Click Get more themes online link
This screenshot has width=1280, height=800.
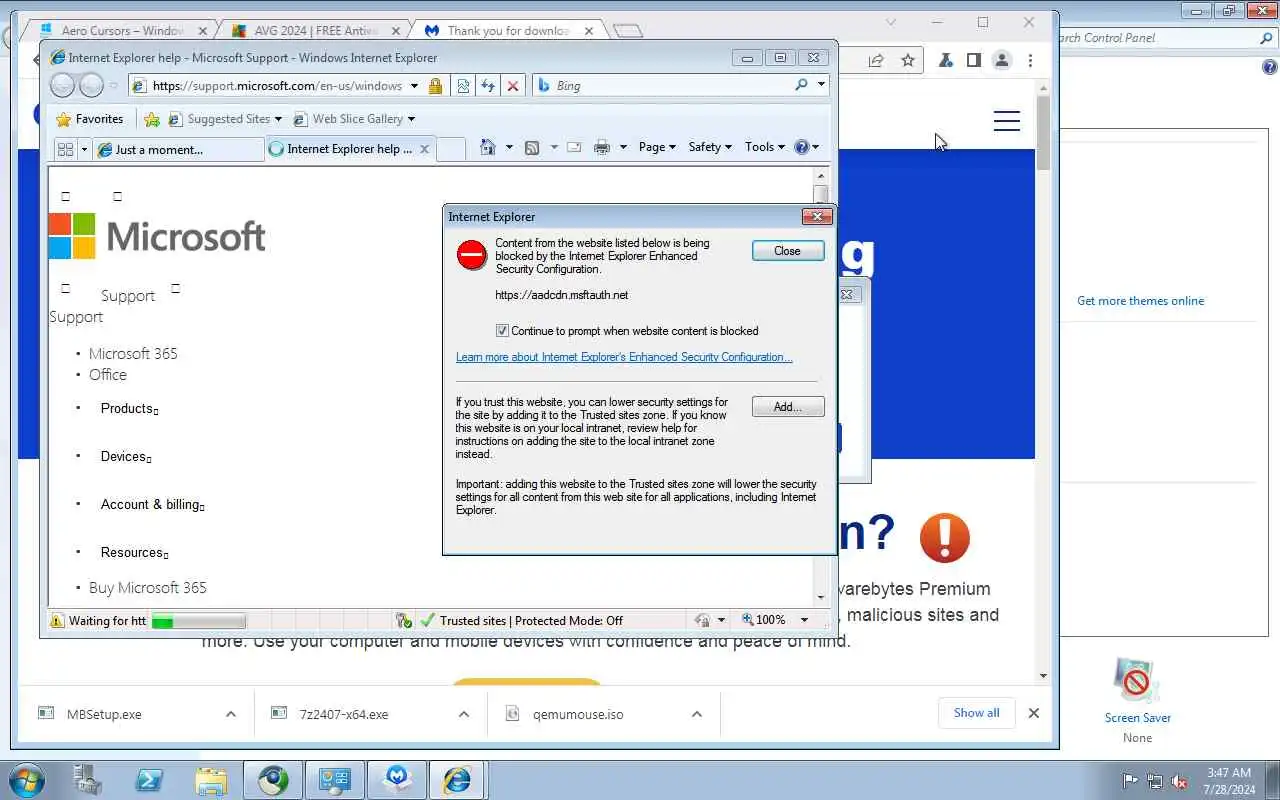[1140, 301]
